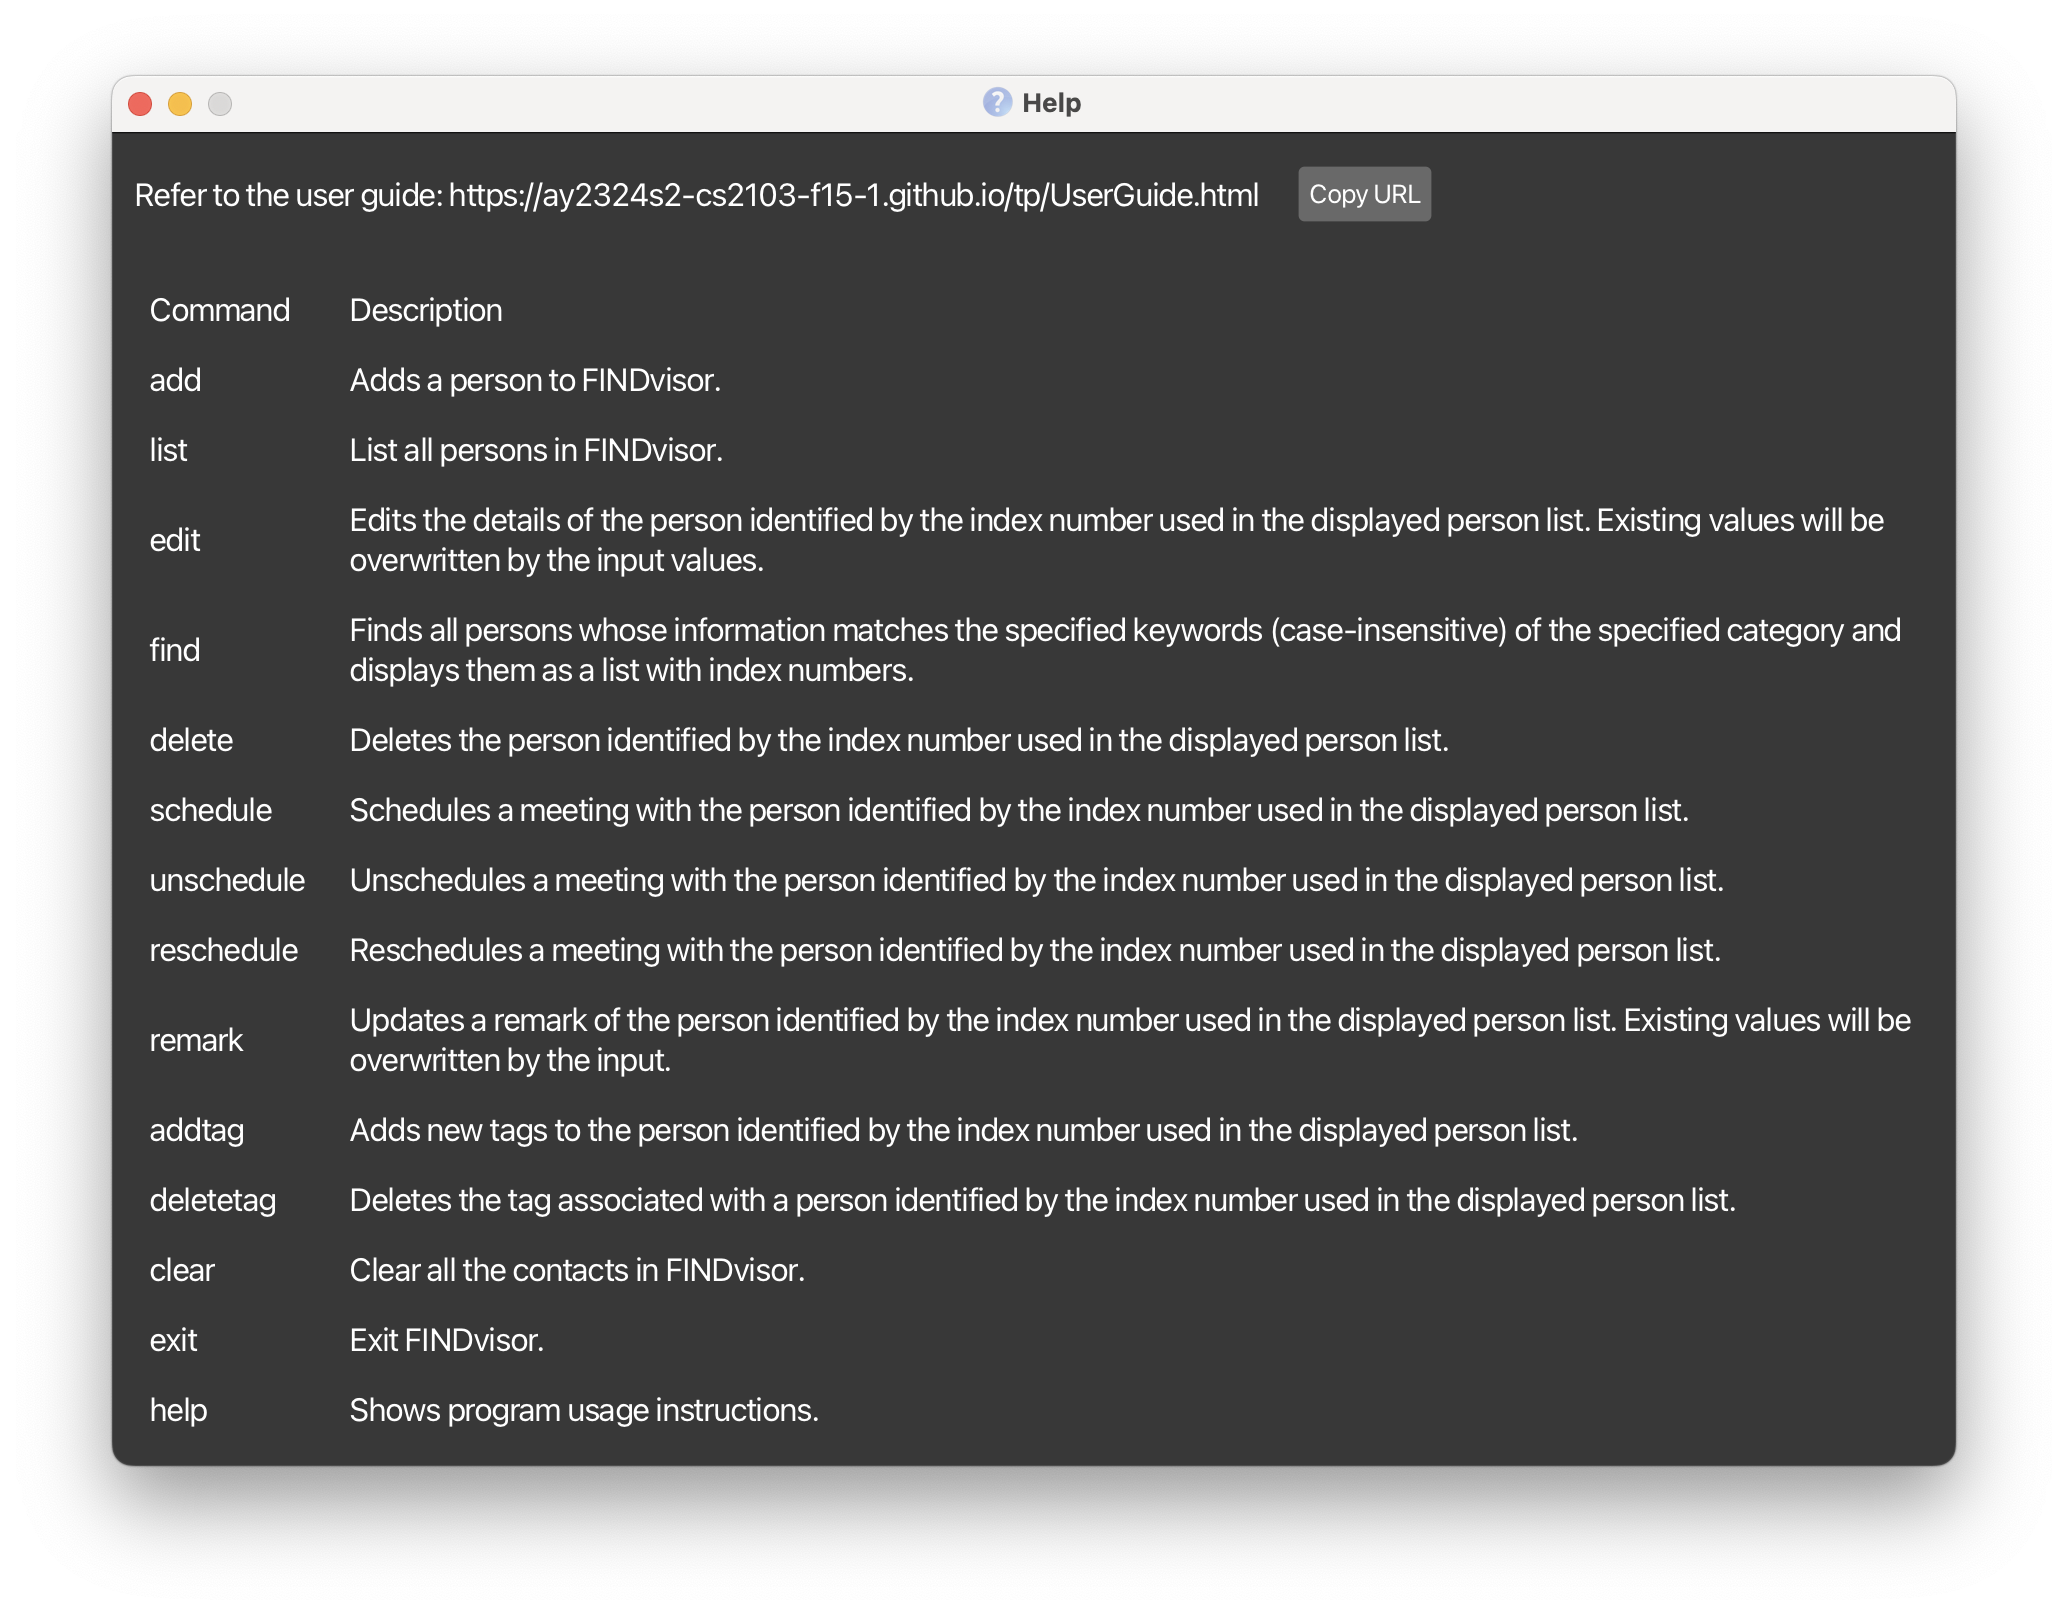Select the 'schedule' command row

coord(211,810)
